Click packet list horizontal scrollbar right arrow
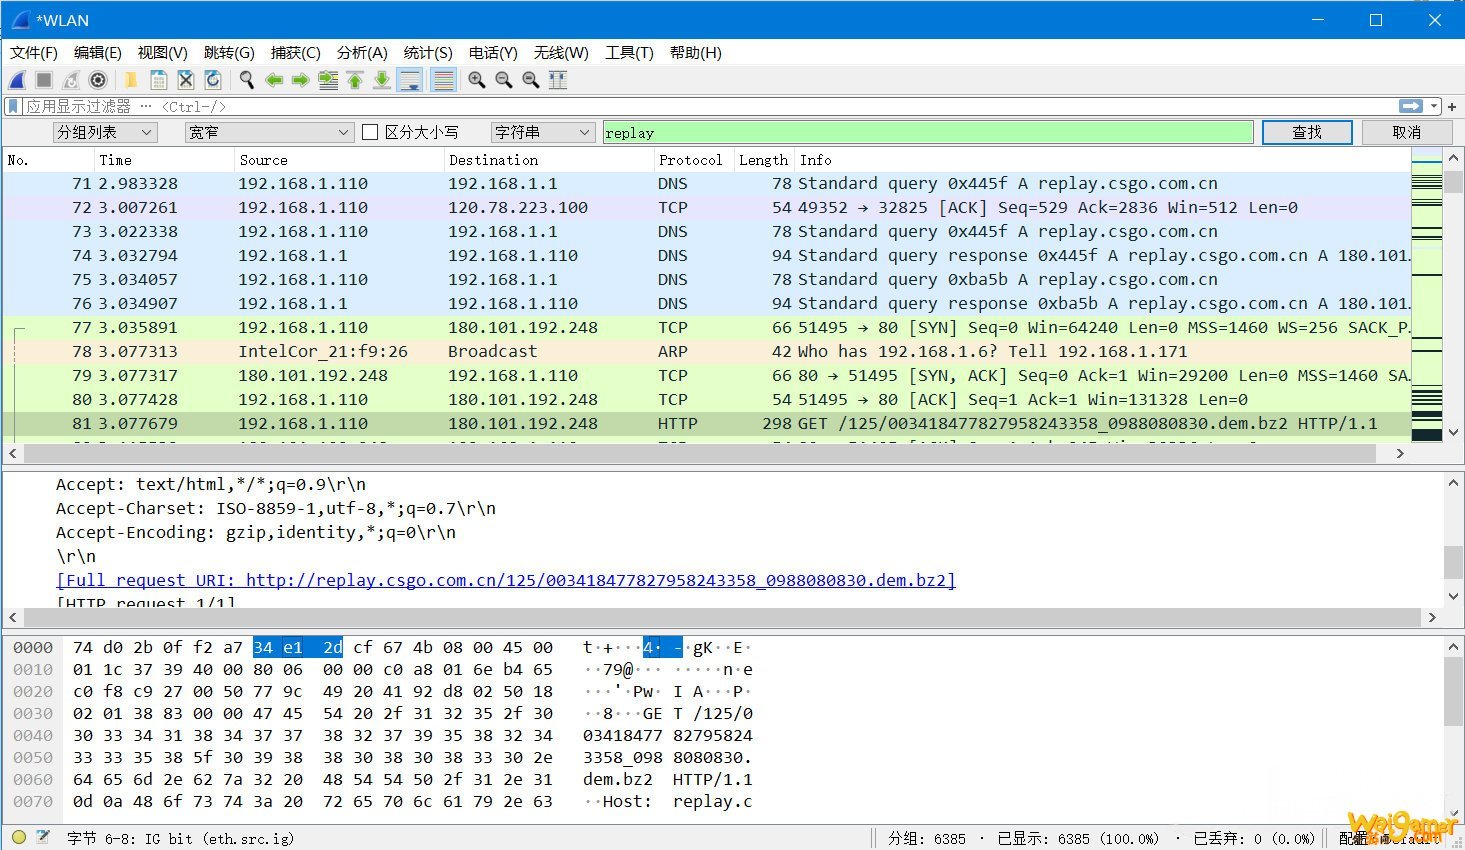The width and height of the screenshot is (1465, 850). tap(1400, 453)
